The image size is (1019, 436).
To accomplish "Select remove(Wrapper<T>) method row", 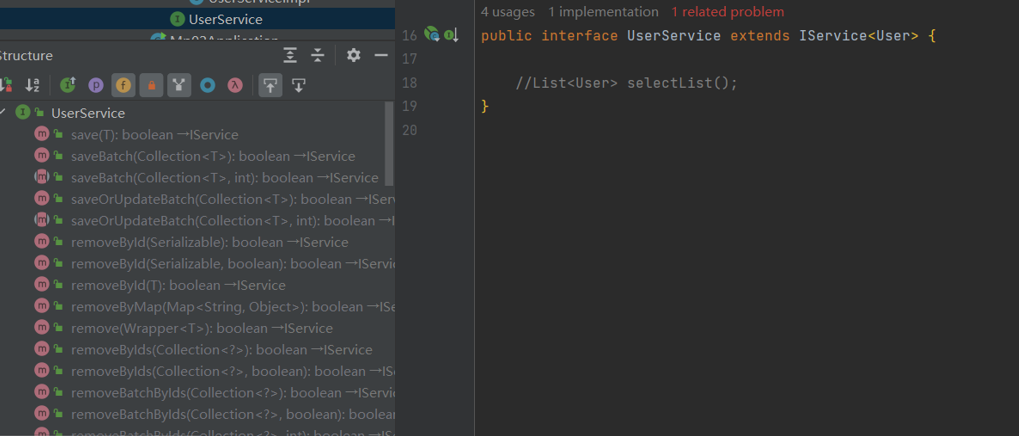I will point(202,327).
